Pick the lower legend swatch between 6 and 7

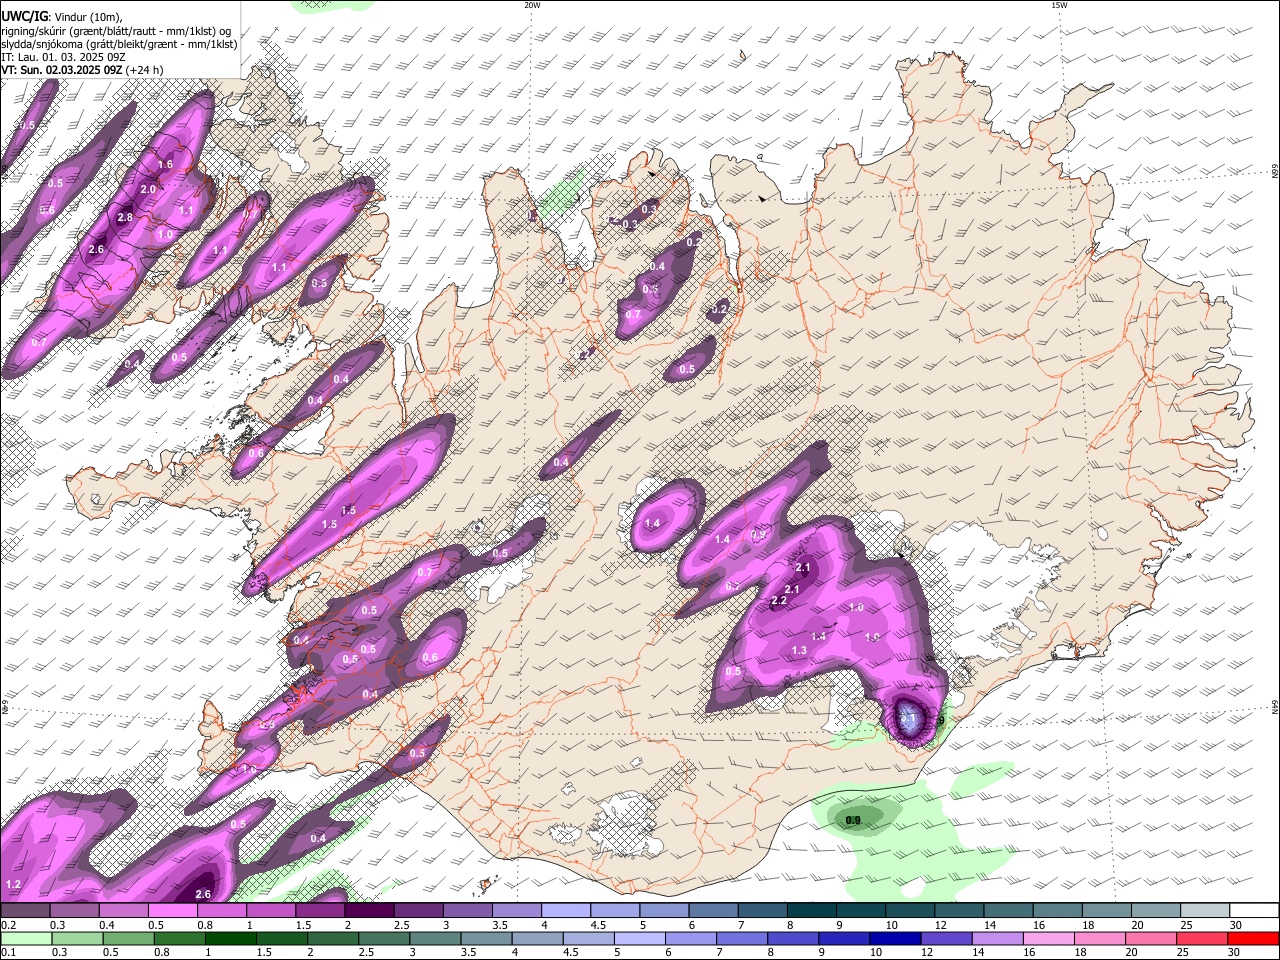pyautogui.click(x=691, y=938)
